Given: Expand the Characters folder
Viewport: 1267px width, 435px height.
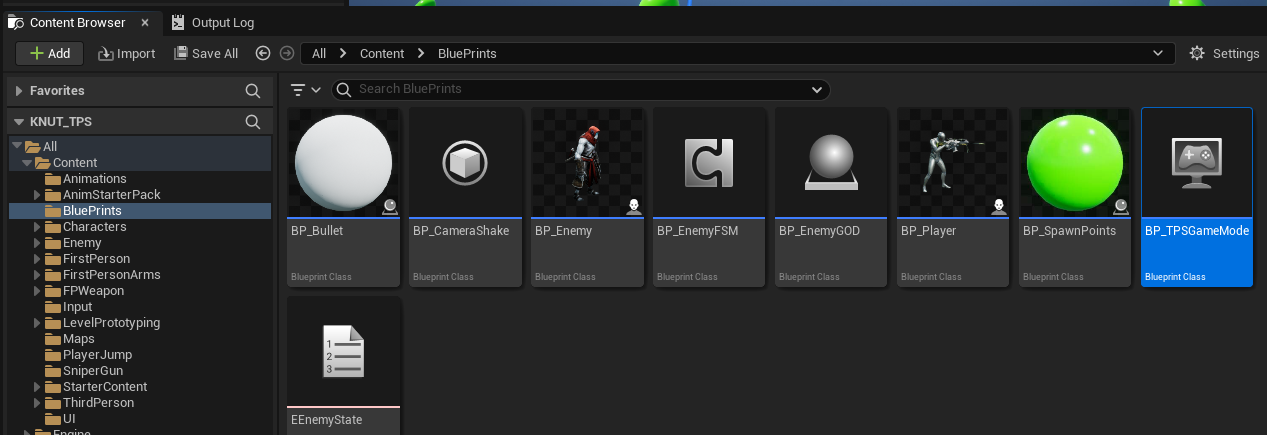Looking at the screenshot, I should 38,227.
